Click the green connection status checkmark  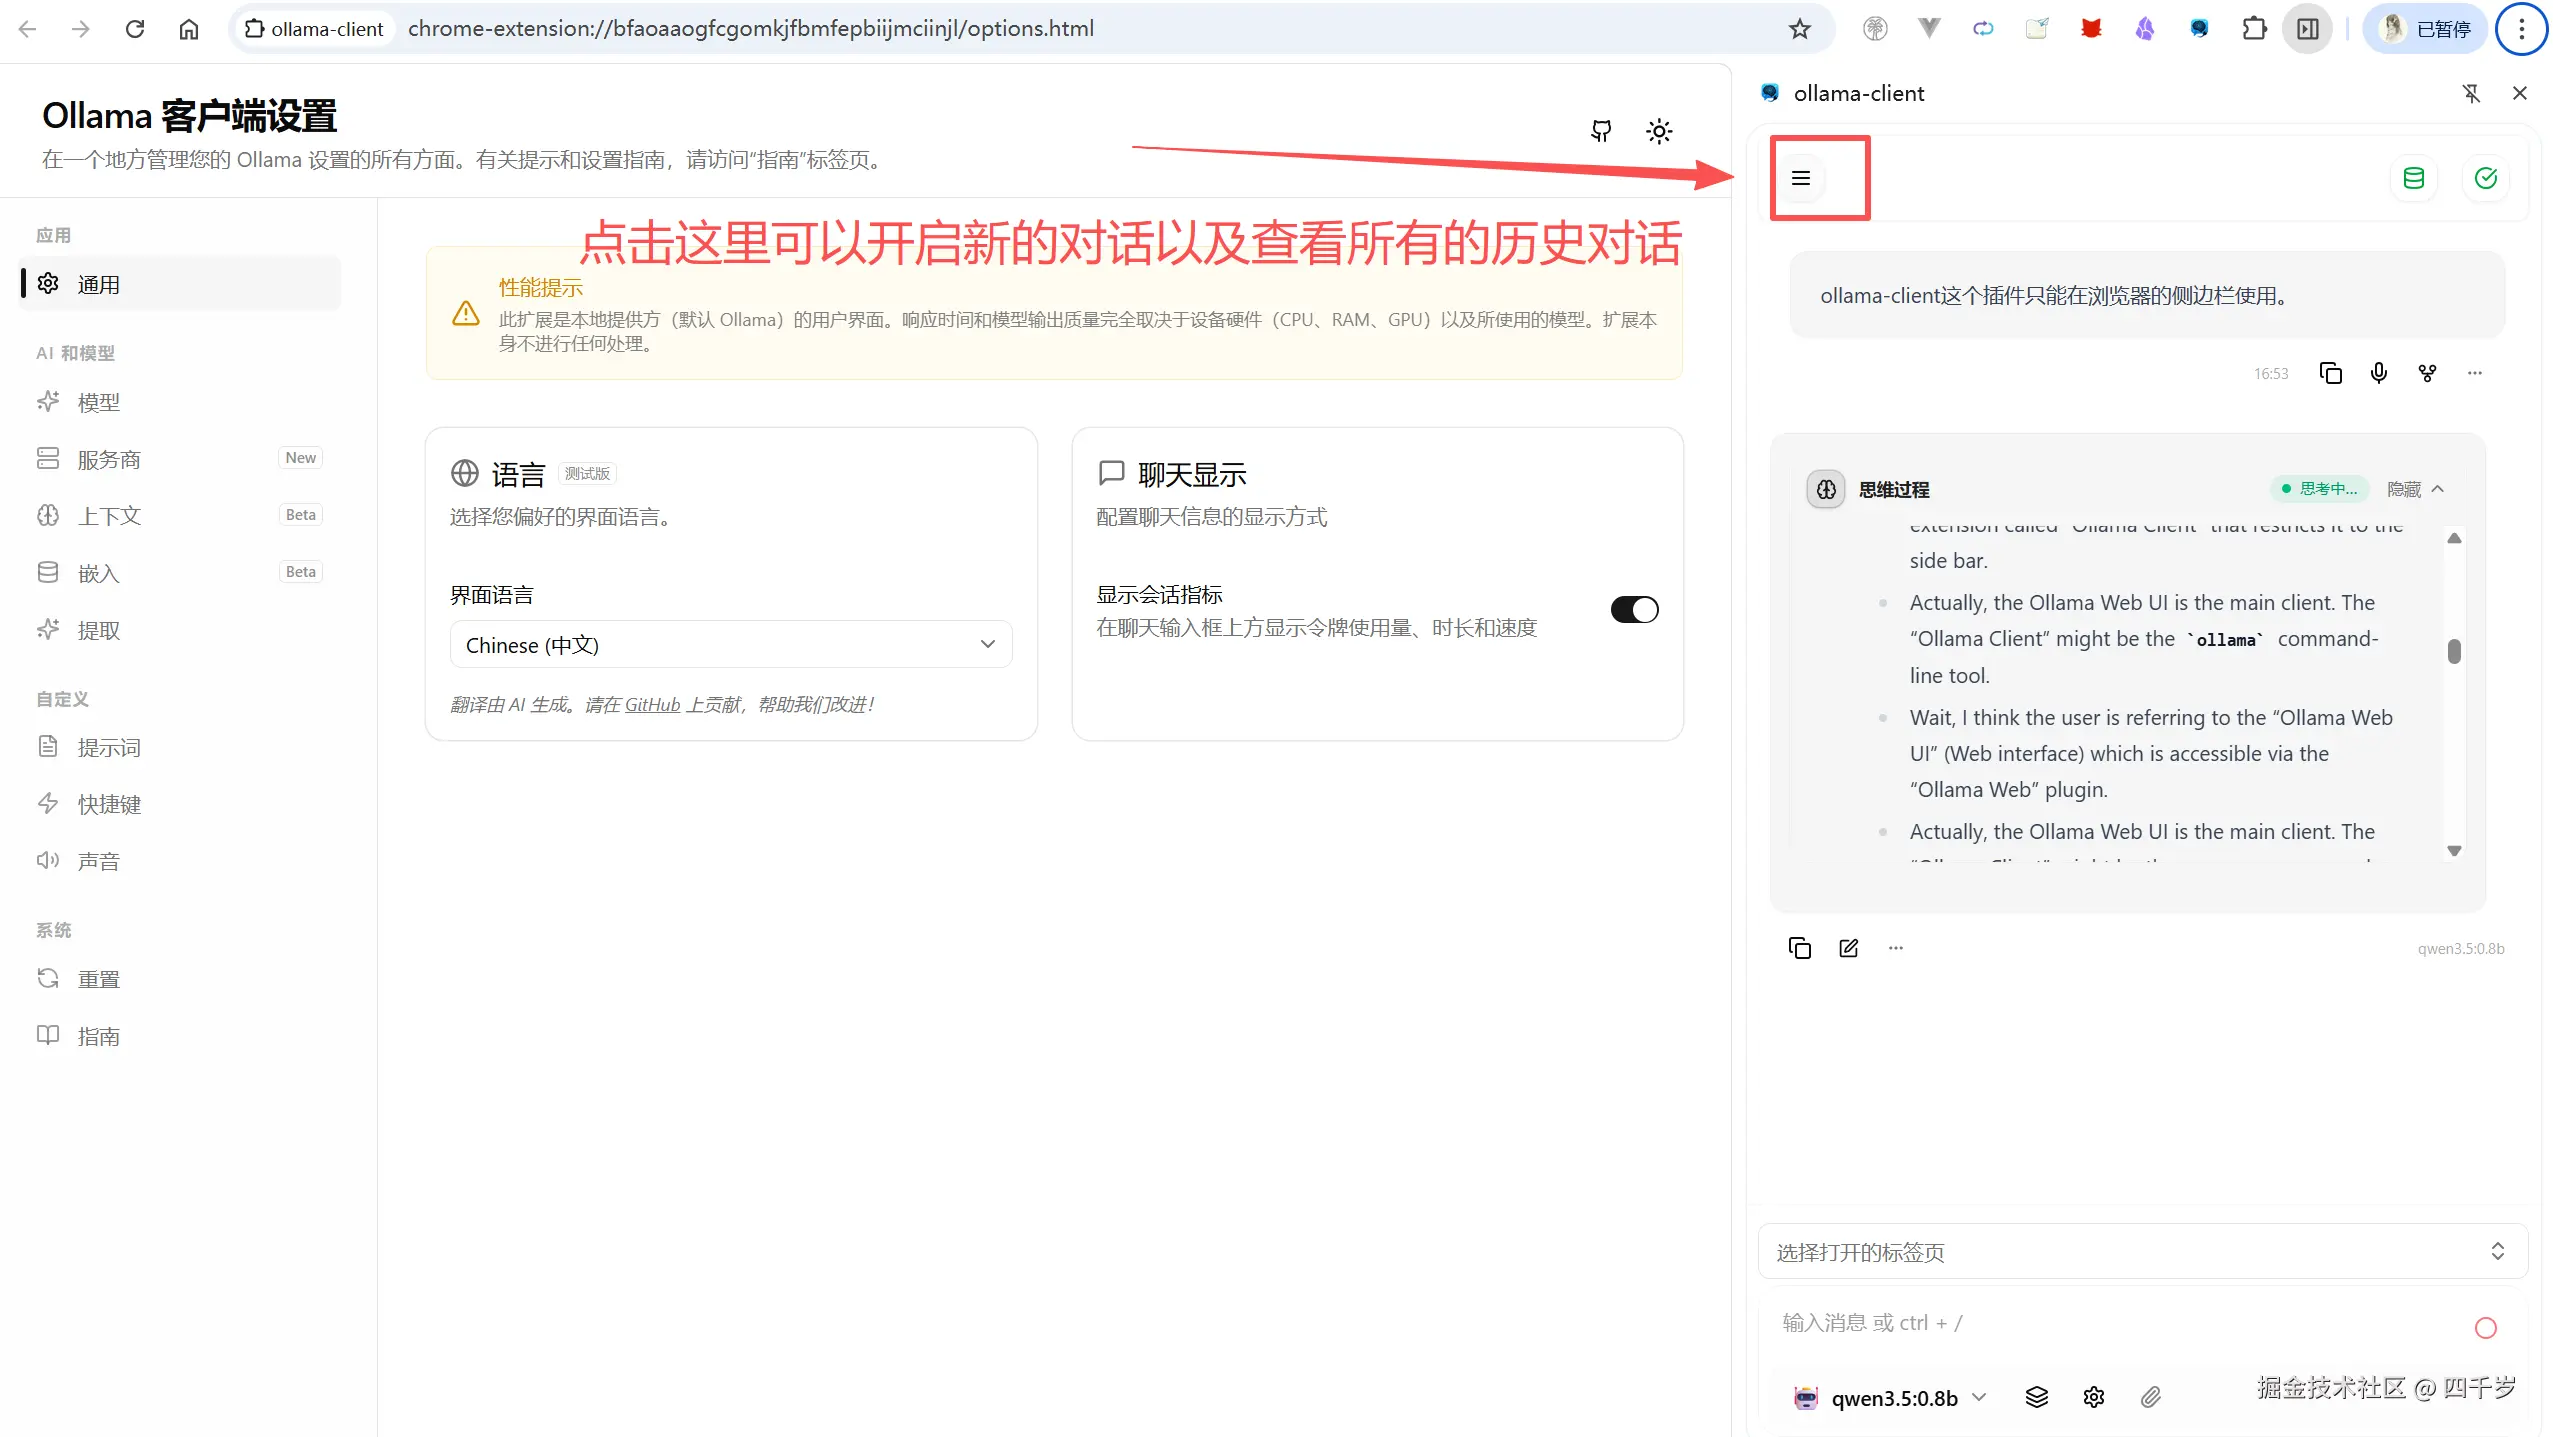click(x=2486, y=178)
